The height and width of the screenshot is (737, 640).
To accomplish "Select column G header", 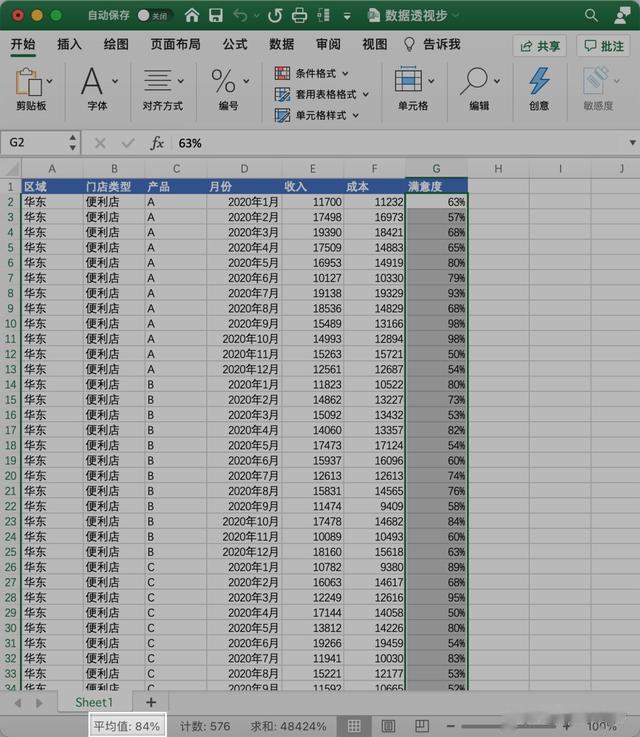I will pyautogui.click(x=436, y=169).
